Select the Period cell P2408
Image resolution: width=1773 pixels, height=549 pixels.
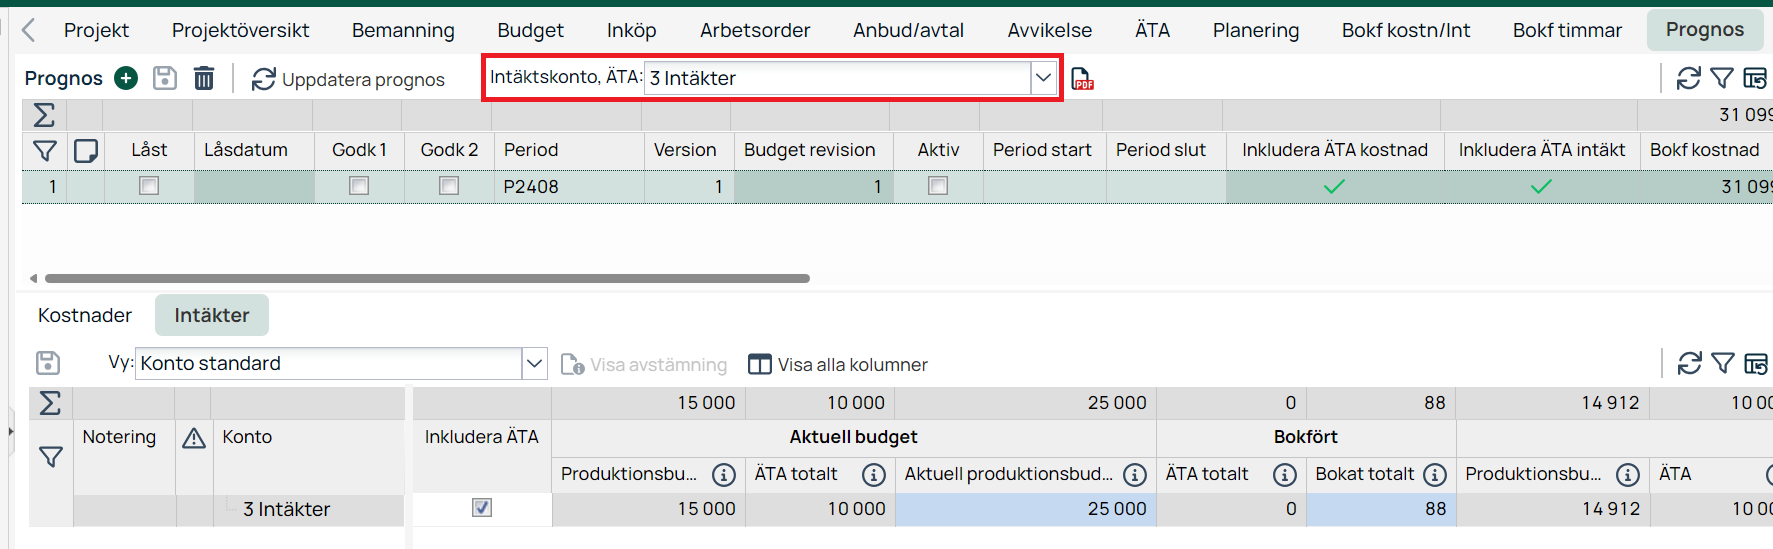pos(569,186)
